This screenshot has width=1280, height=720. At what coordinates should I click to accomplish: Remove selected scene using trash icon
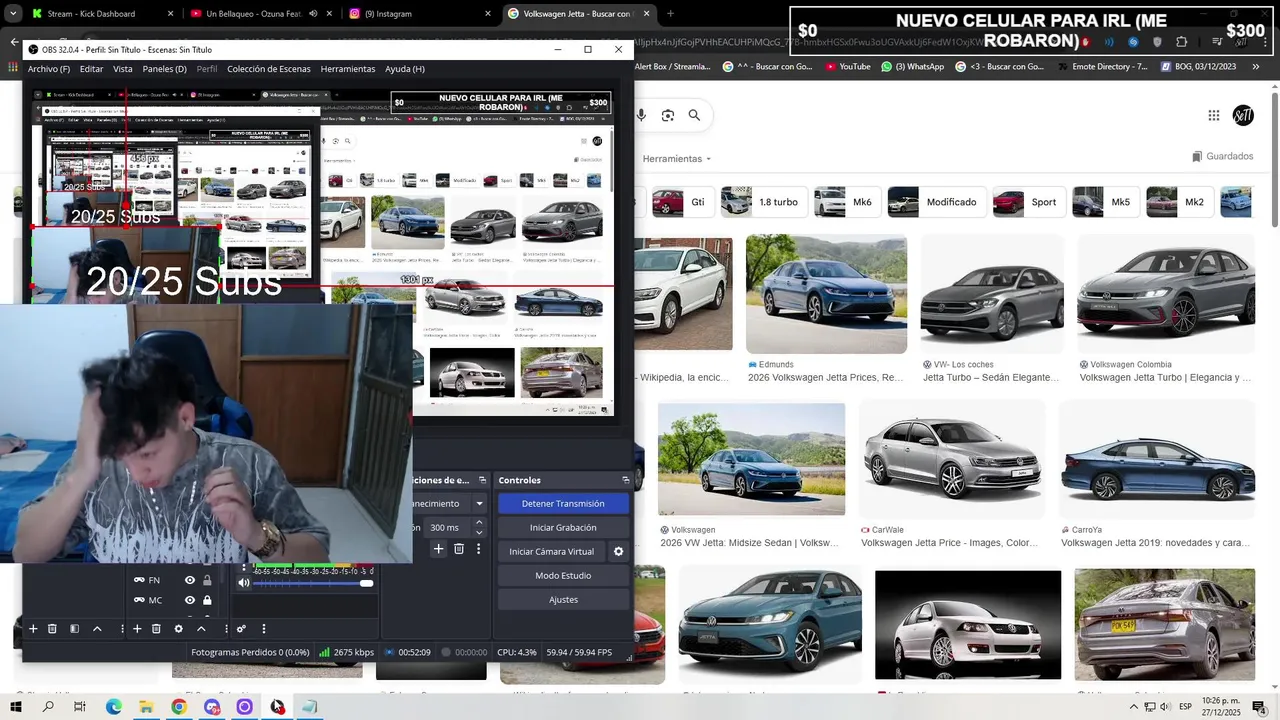tap(52, 629)
